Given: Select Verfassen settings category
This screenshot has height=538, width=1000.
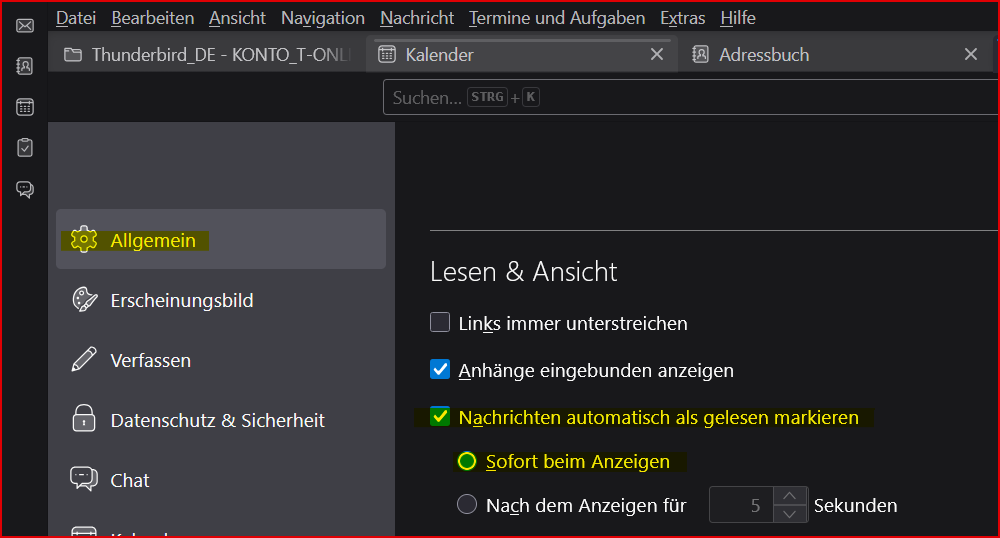Looking at the screenshot, I should pos(221,360).
